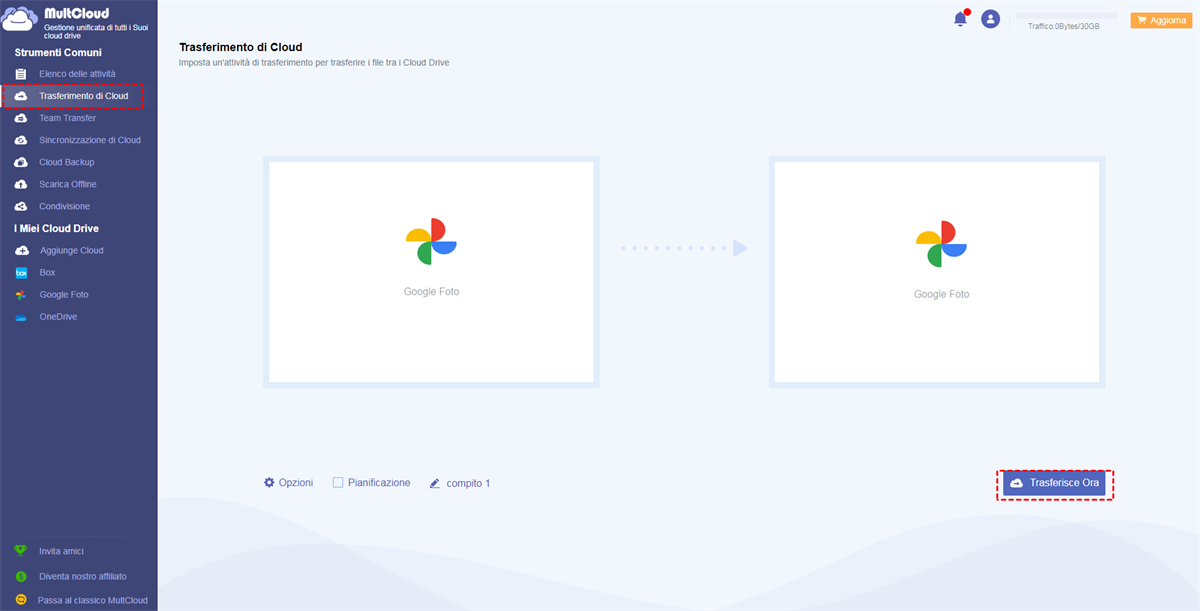Open Cloud Backup menu item

[66, 162]
